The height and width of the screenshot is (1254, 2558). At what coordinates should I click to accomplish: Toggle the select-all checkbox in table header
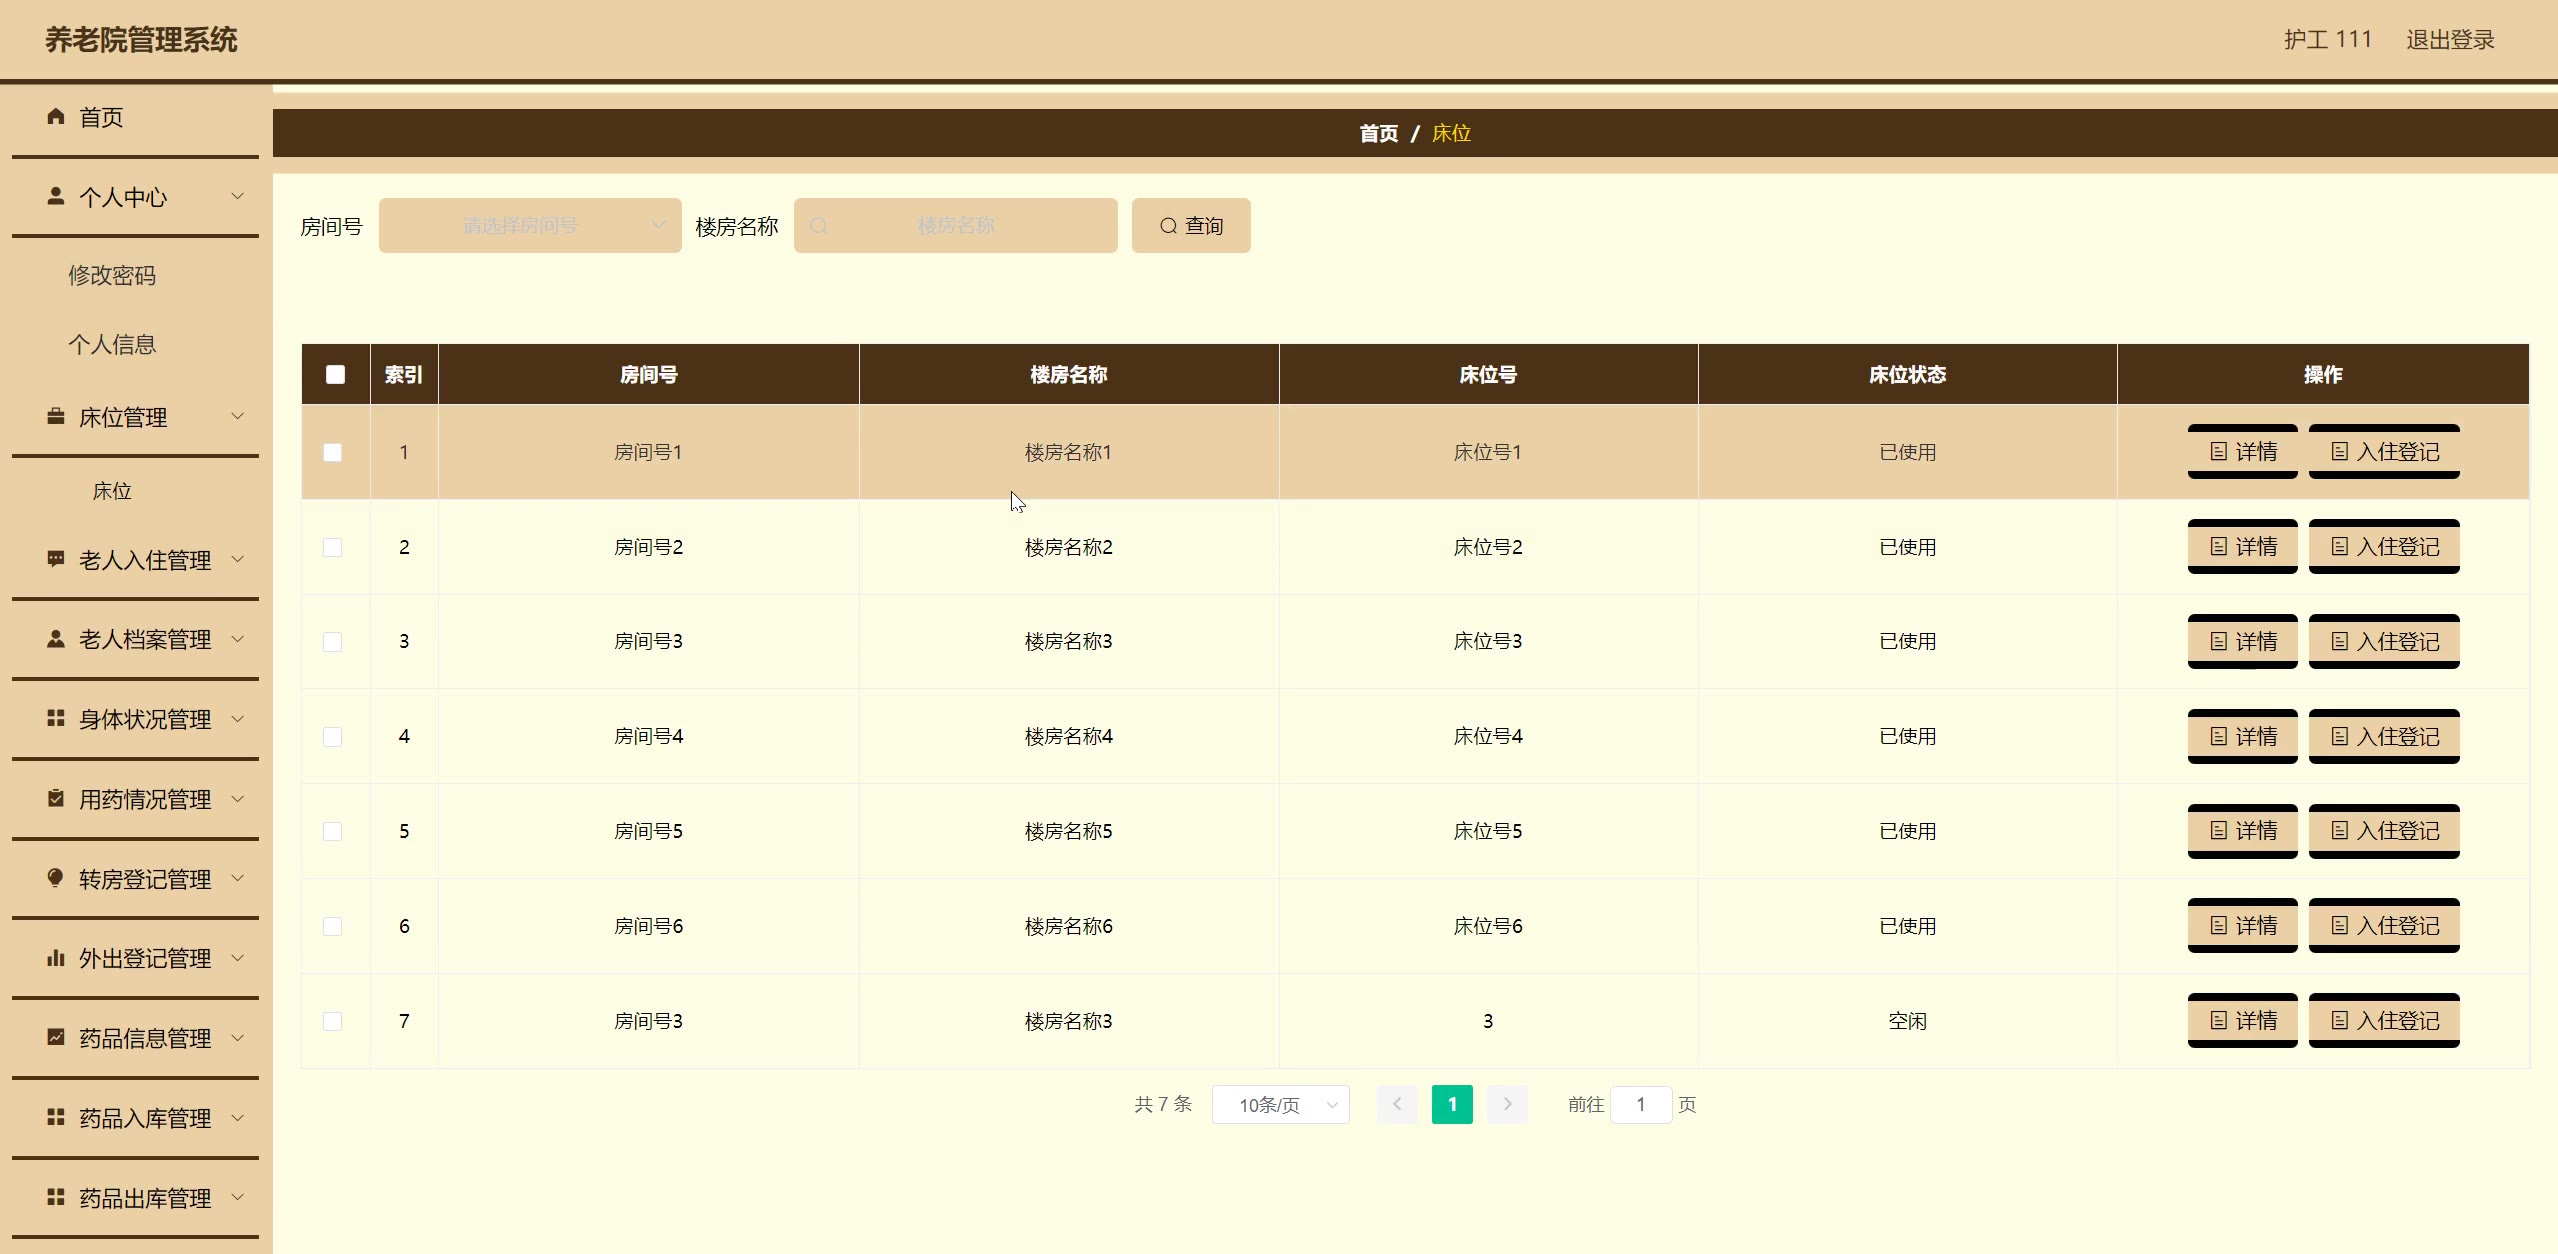(x=335, y=374)
